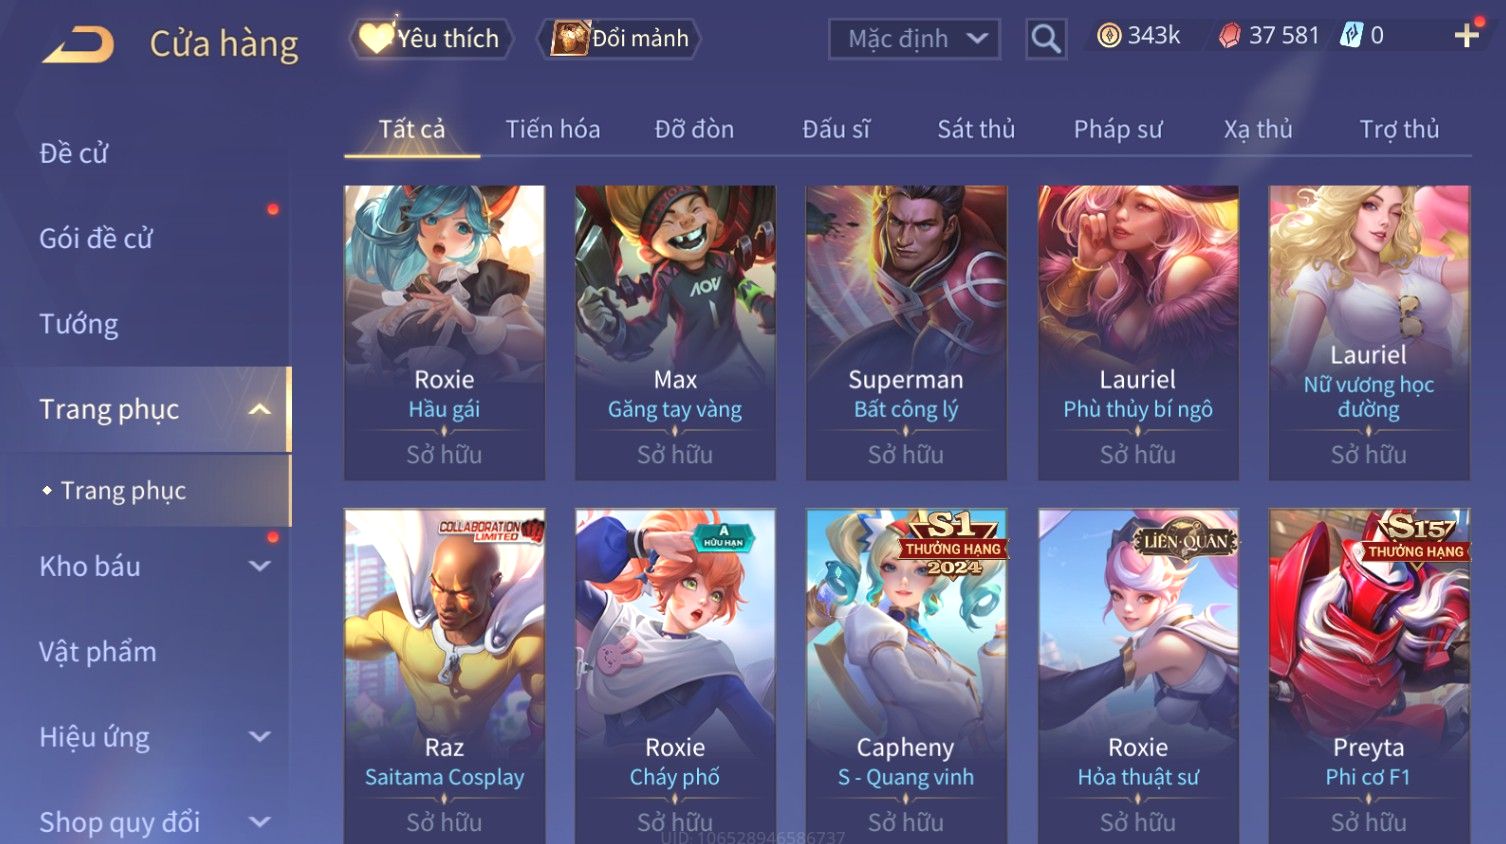The height and width of the screenshot is (844, 1506).
Task: Open the heart Yêu thích favorites
Action: point(431,39)
